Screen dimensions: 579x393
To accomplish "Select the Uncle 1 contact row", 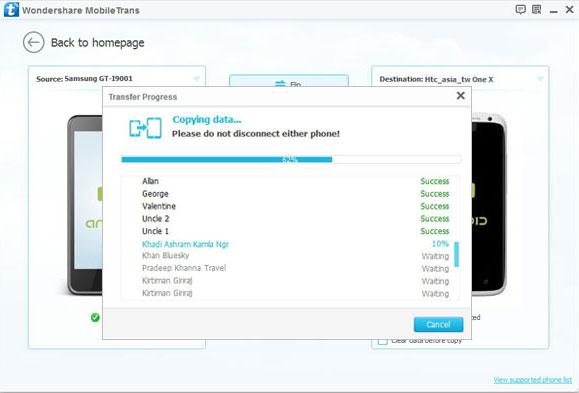I will 290,231.
